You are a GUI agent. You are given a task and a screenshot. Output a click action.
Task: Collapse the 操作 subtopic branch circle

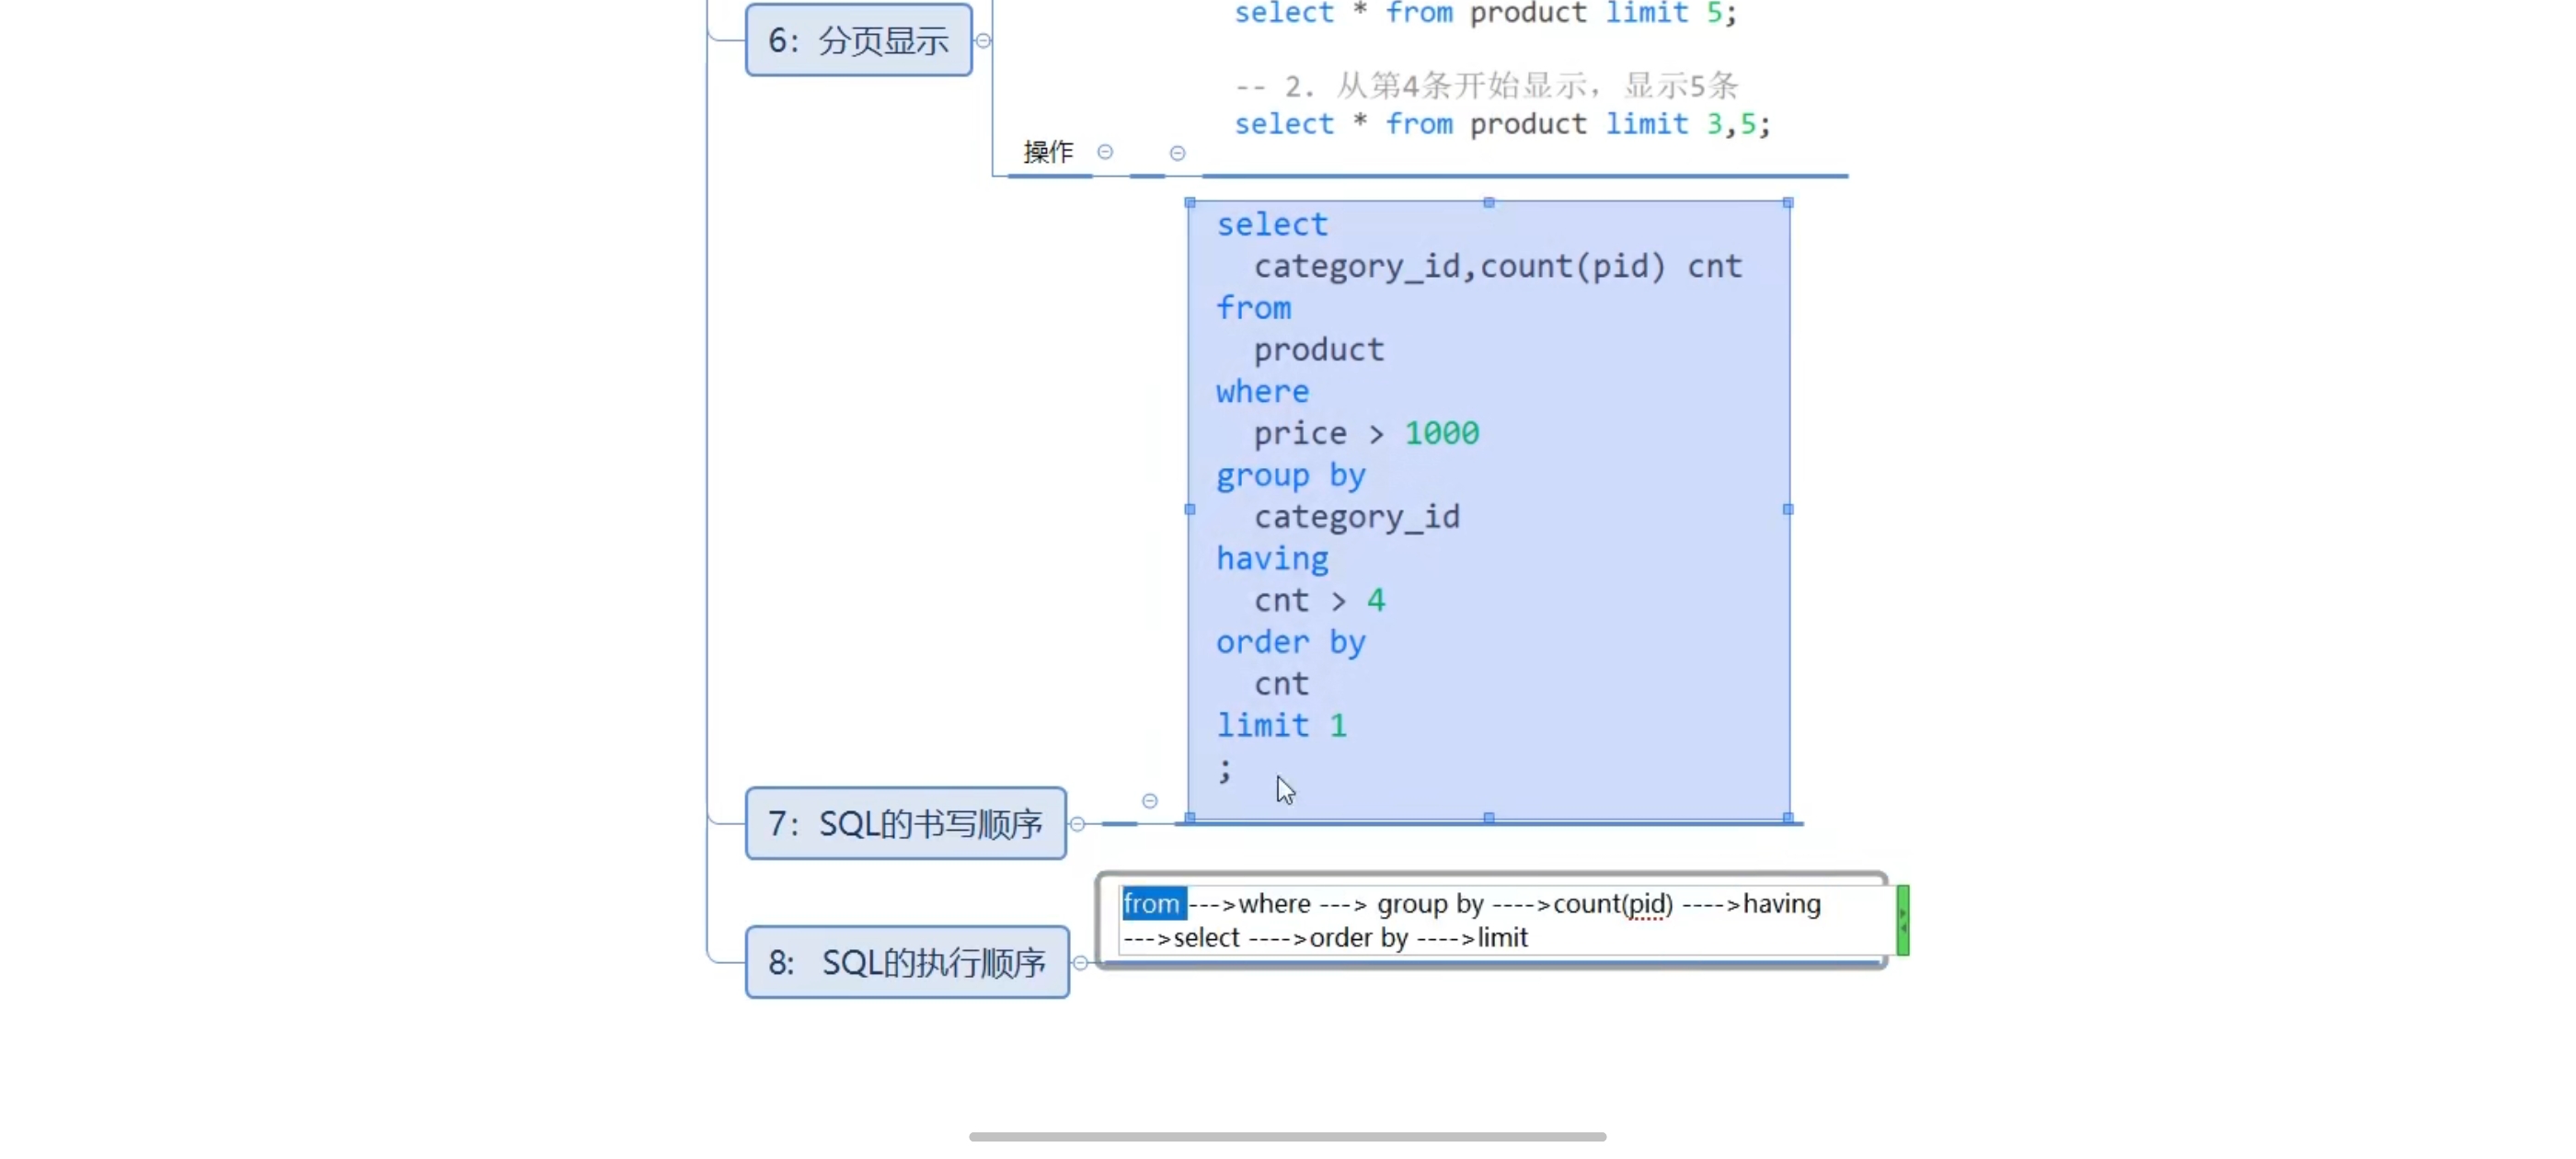coord(1105,152)
